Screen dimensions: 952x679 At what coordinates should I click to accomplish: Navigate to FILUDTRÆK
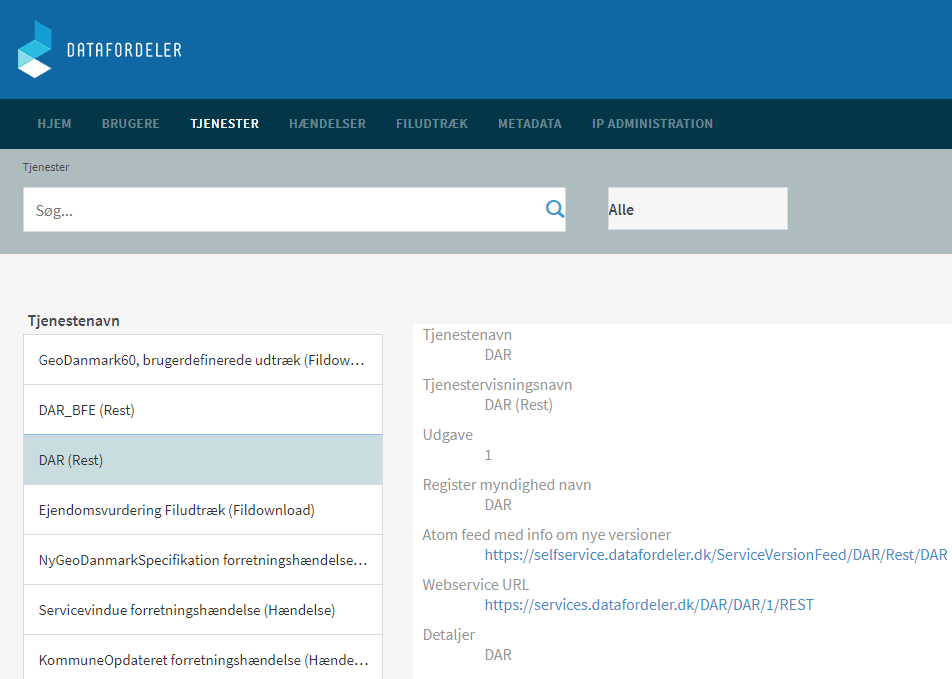point(432,124)
